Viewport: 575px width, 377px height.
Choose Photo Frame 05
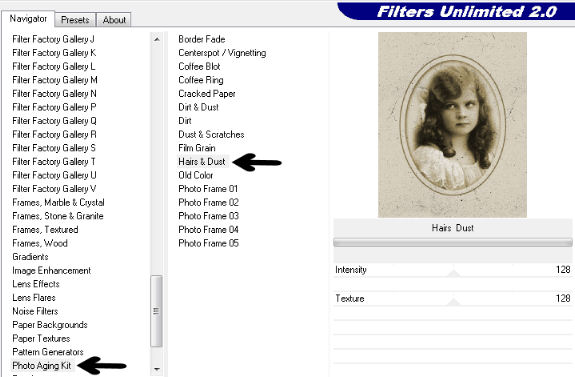point(208,243)
